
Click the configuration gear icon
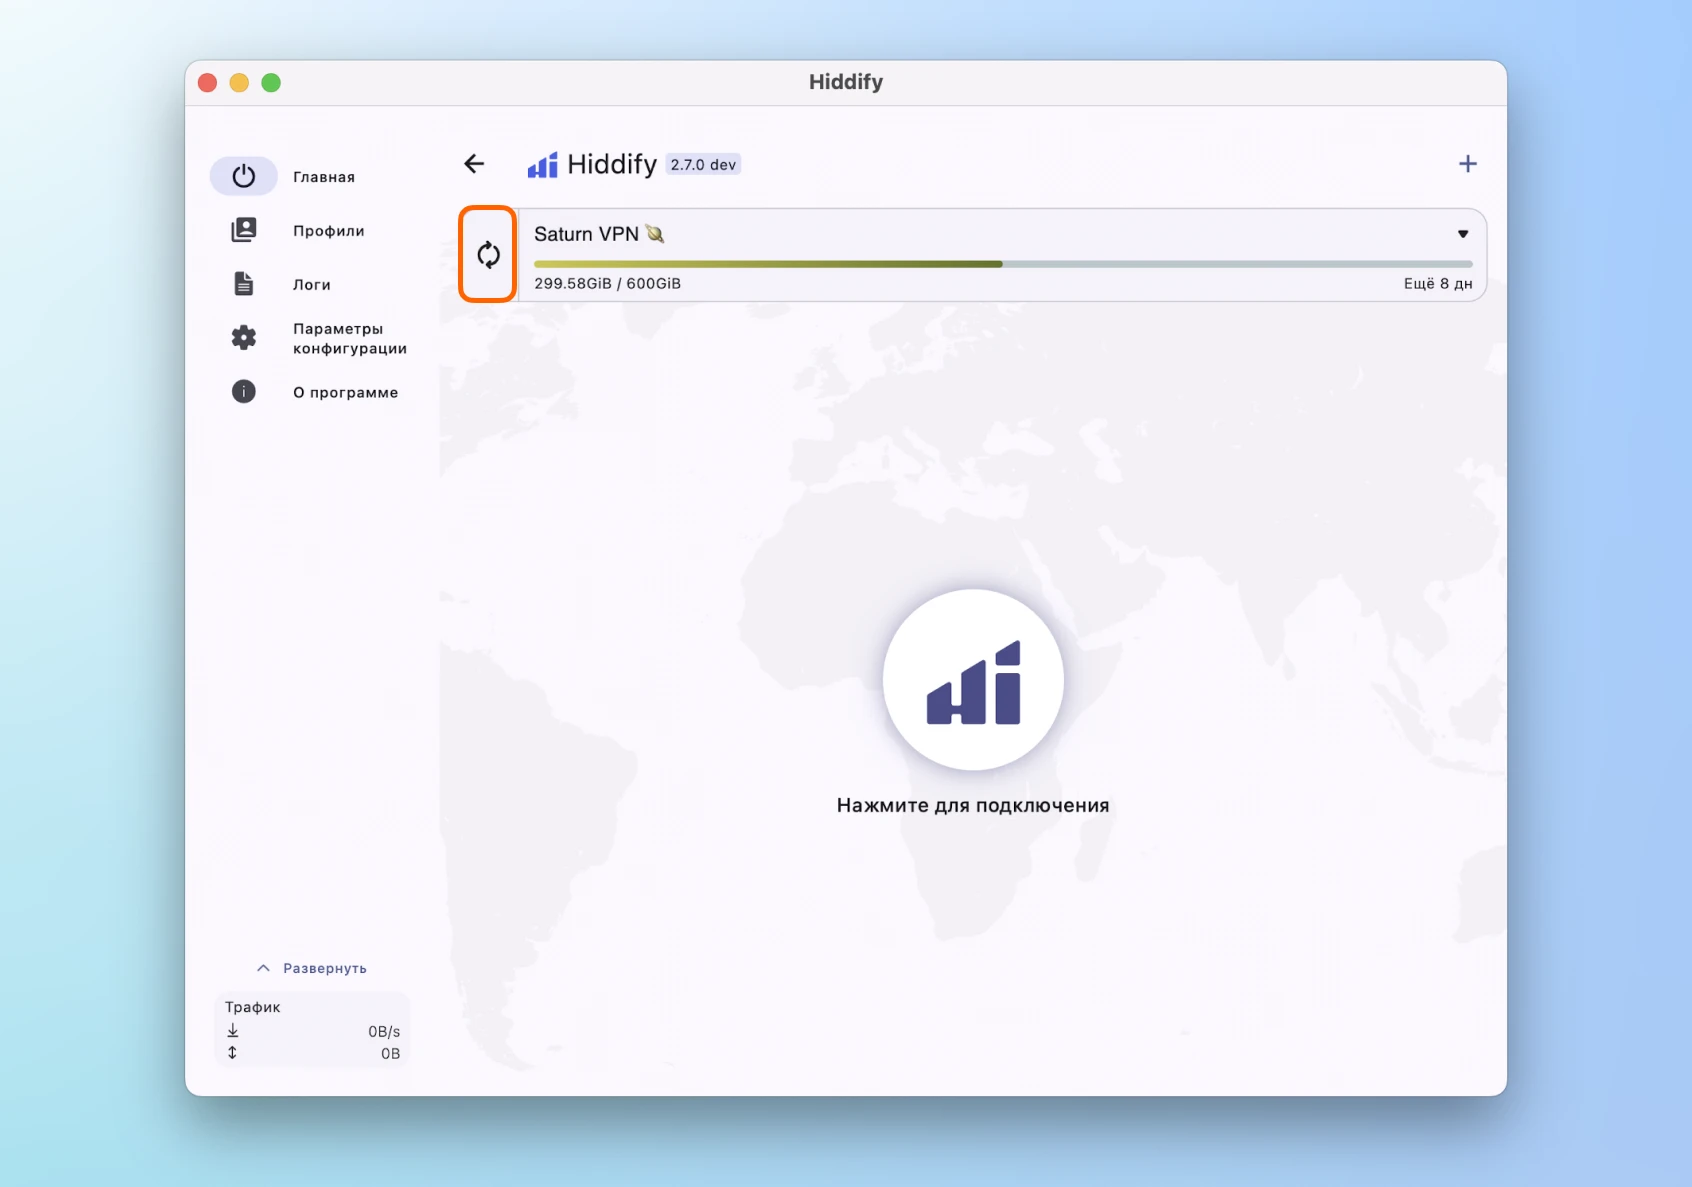[243, 338]
